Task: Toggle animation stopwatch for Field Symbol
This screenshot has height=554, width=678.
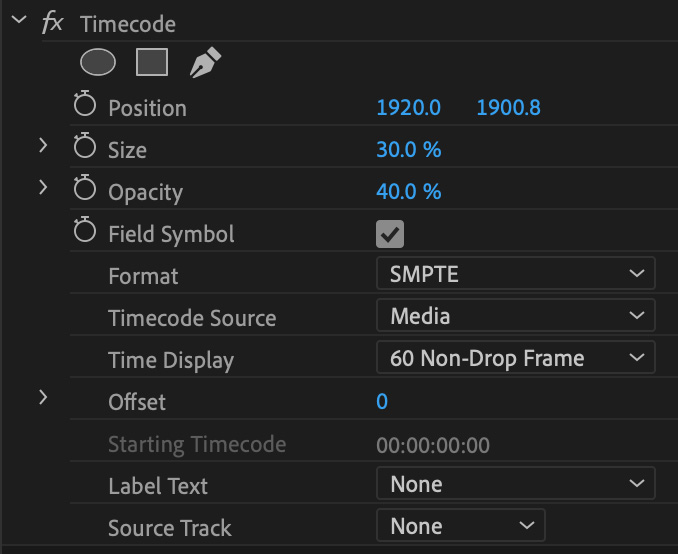Action: [85, 233]
